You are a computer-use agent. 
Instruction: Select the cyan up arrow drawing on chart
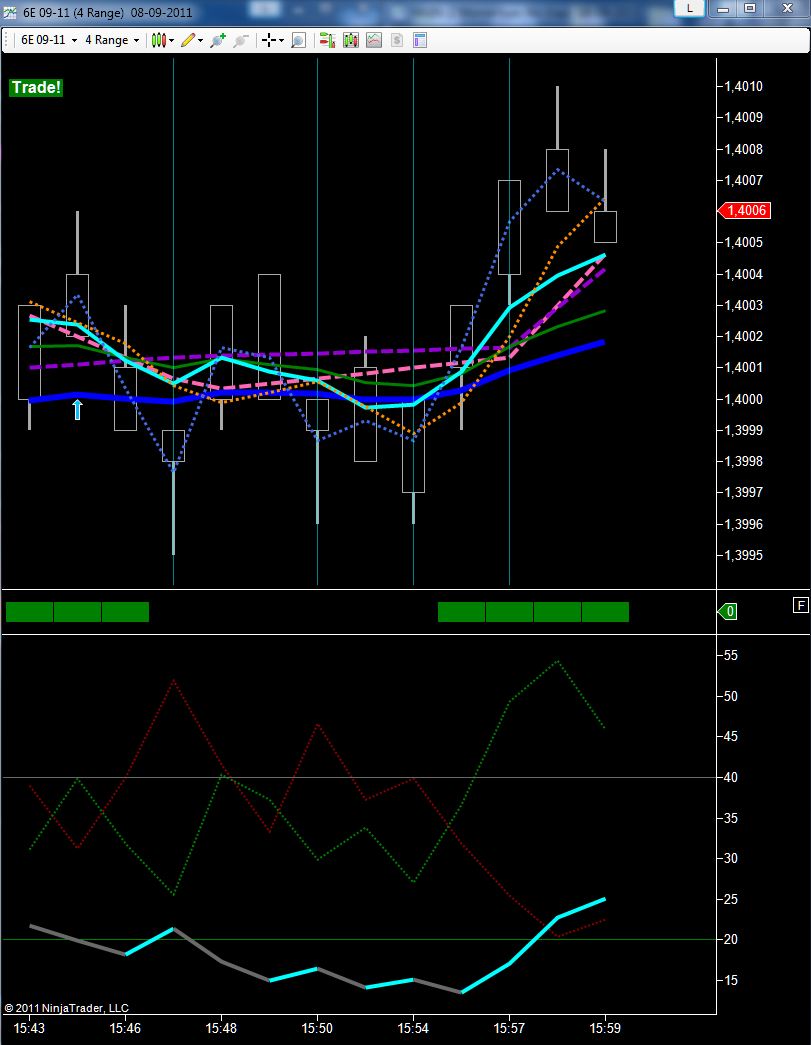tap(77, 409)
